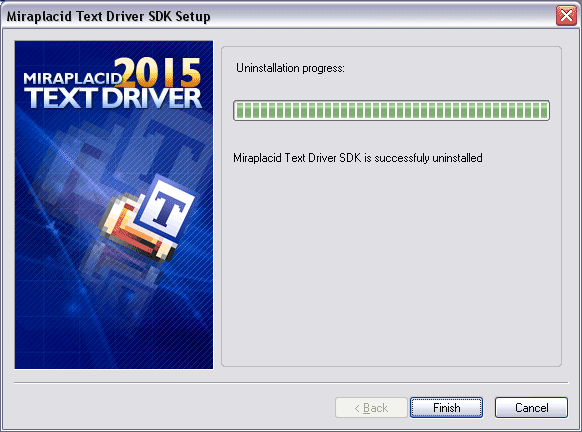Click the Finish button

[446, 408]
